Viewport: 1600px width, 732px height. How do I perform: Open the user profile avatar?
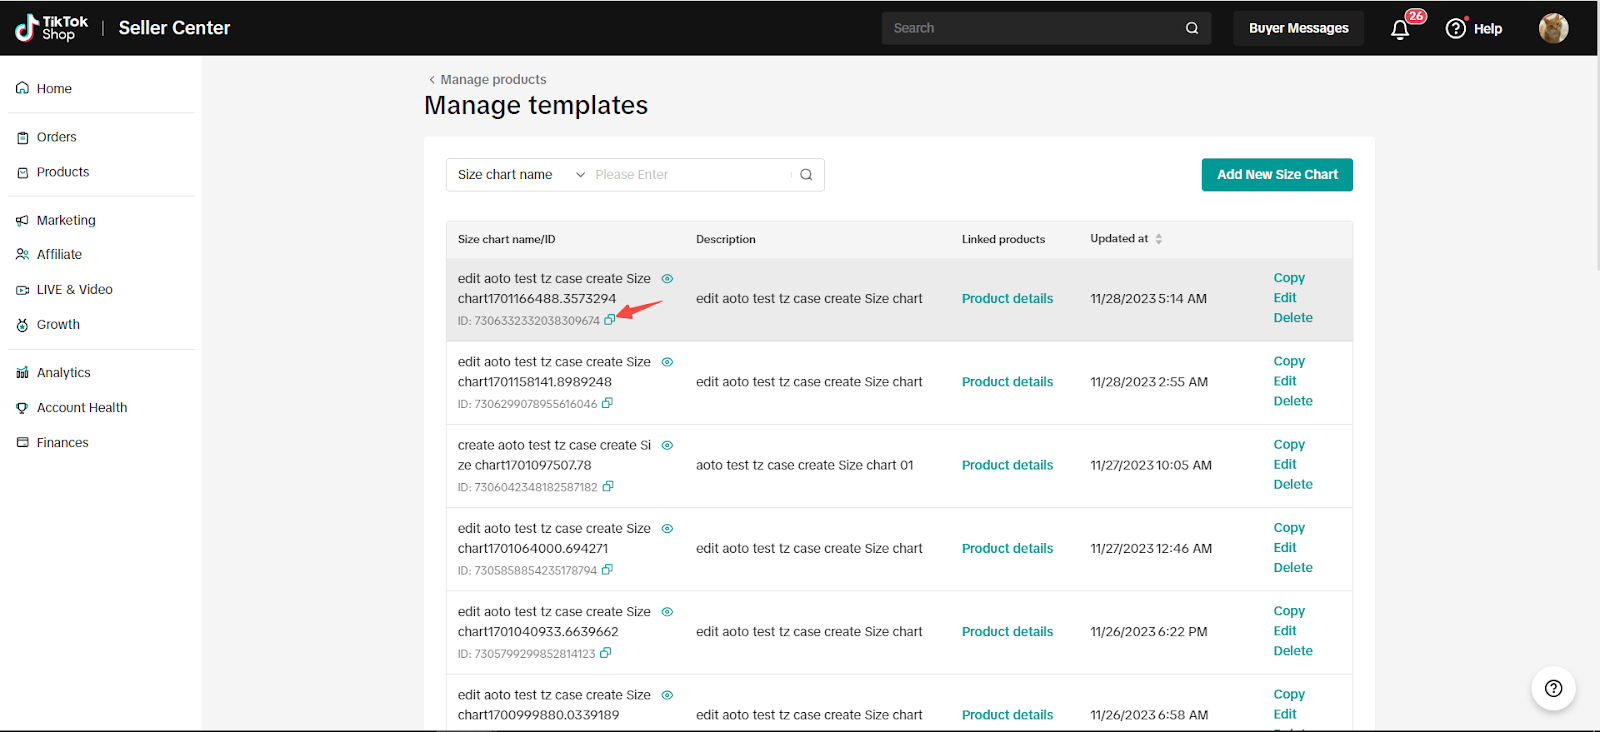point(1553,28)
